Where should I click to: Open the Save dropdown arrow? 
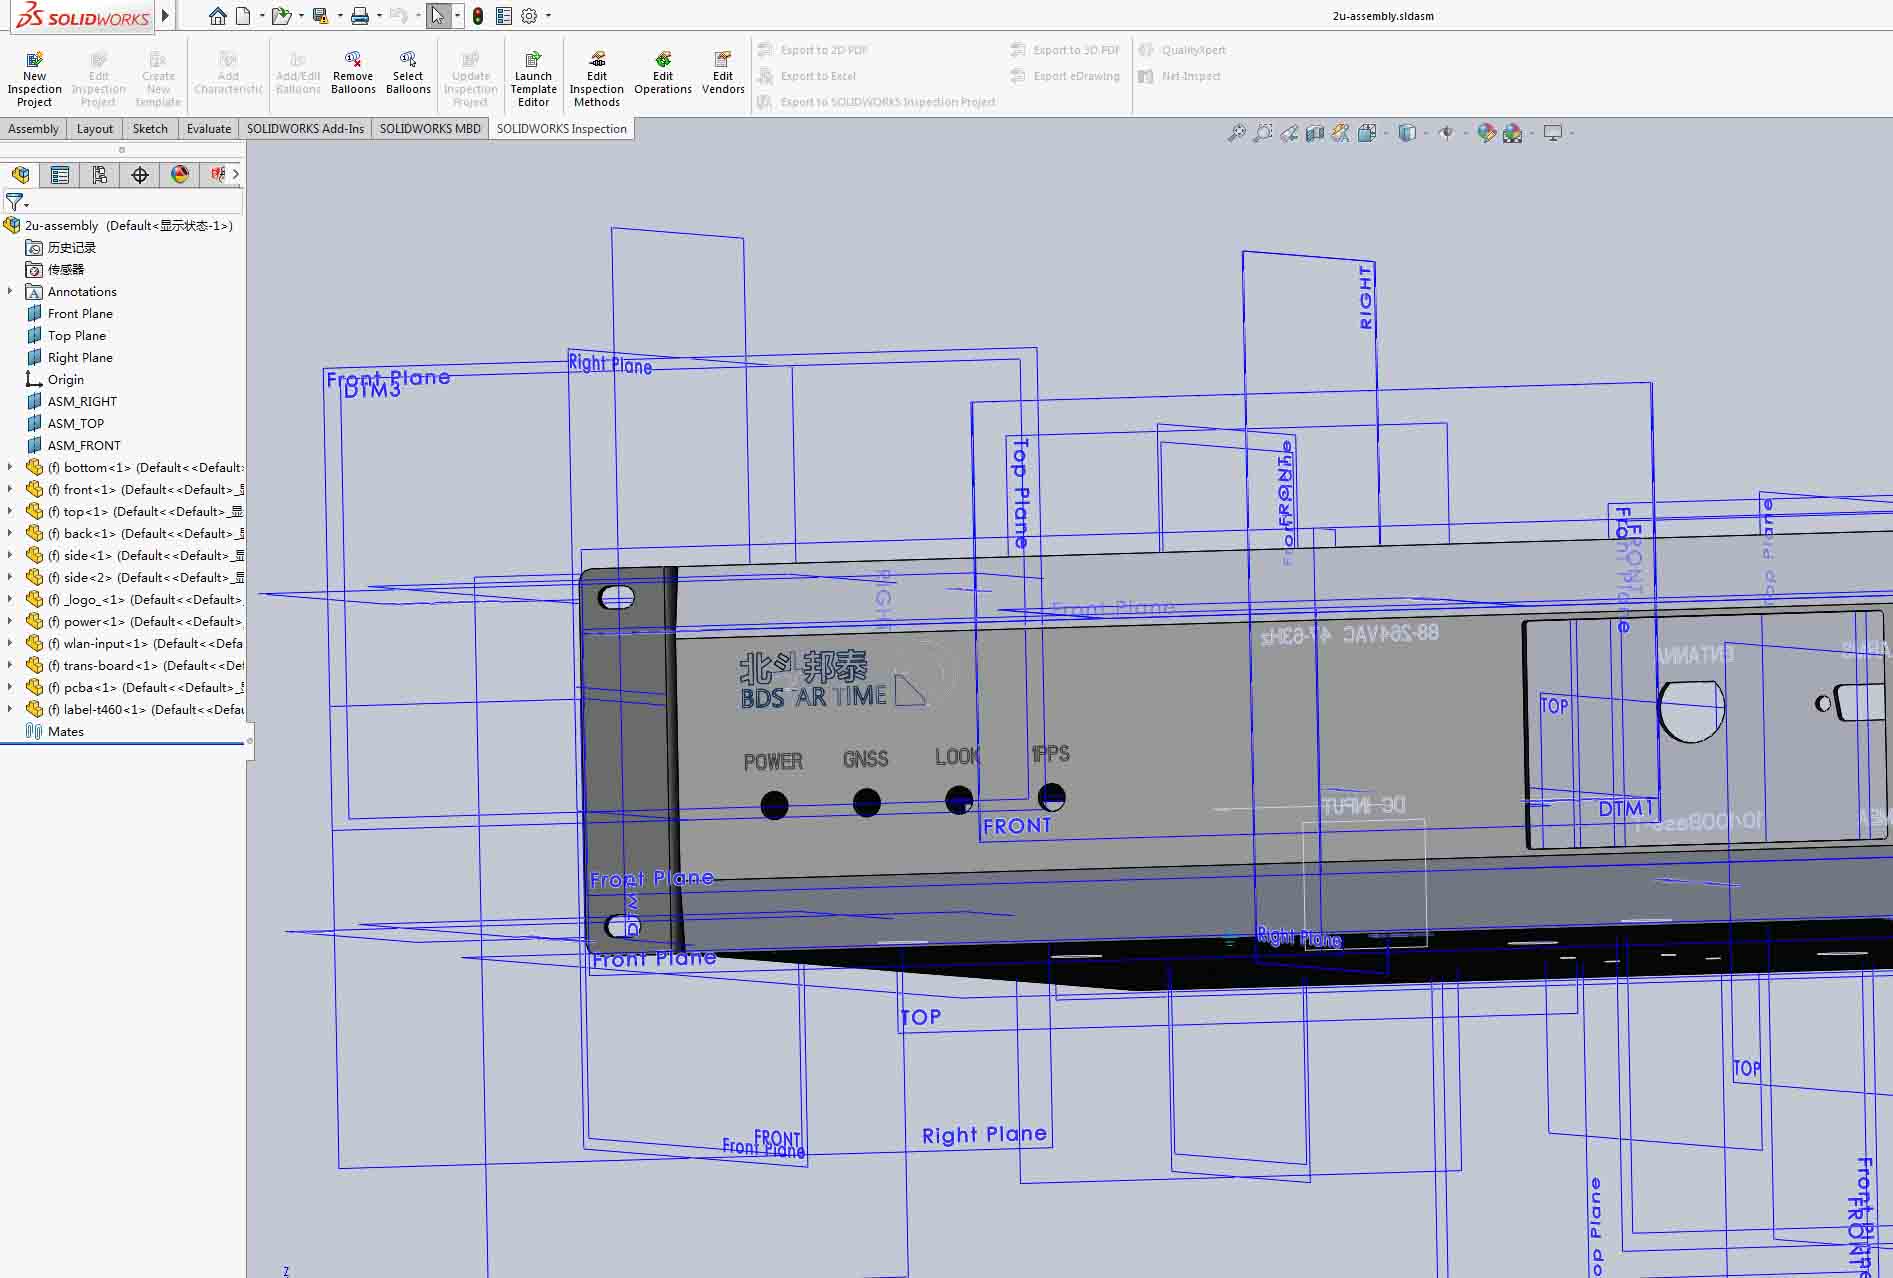click(x=340, y=16)
